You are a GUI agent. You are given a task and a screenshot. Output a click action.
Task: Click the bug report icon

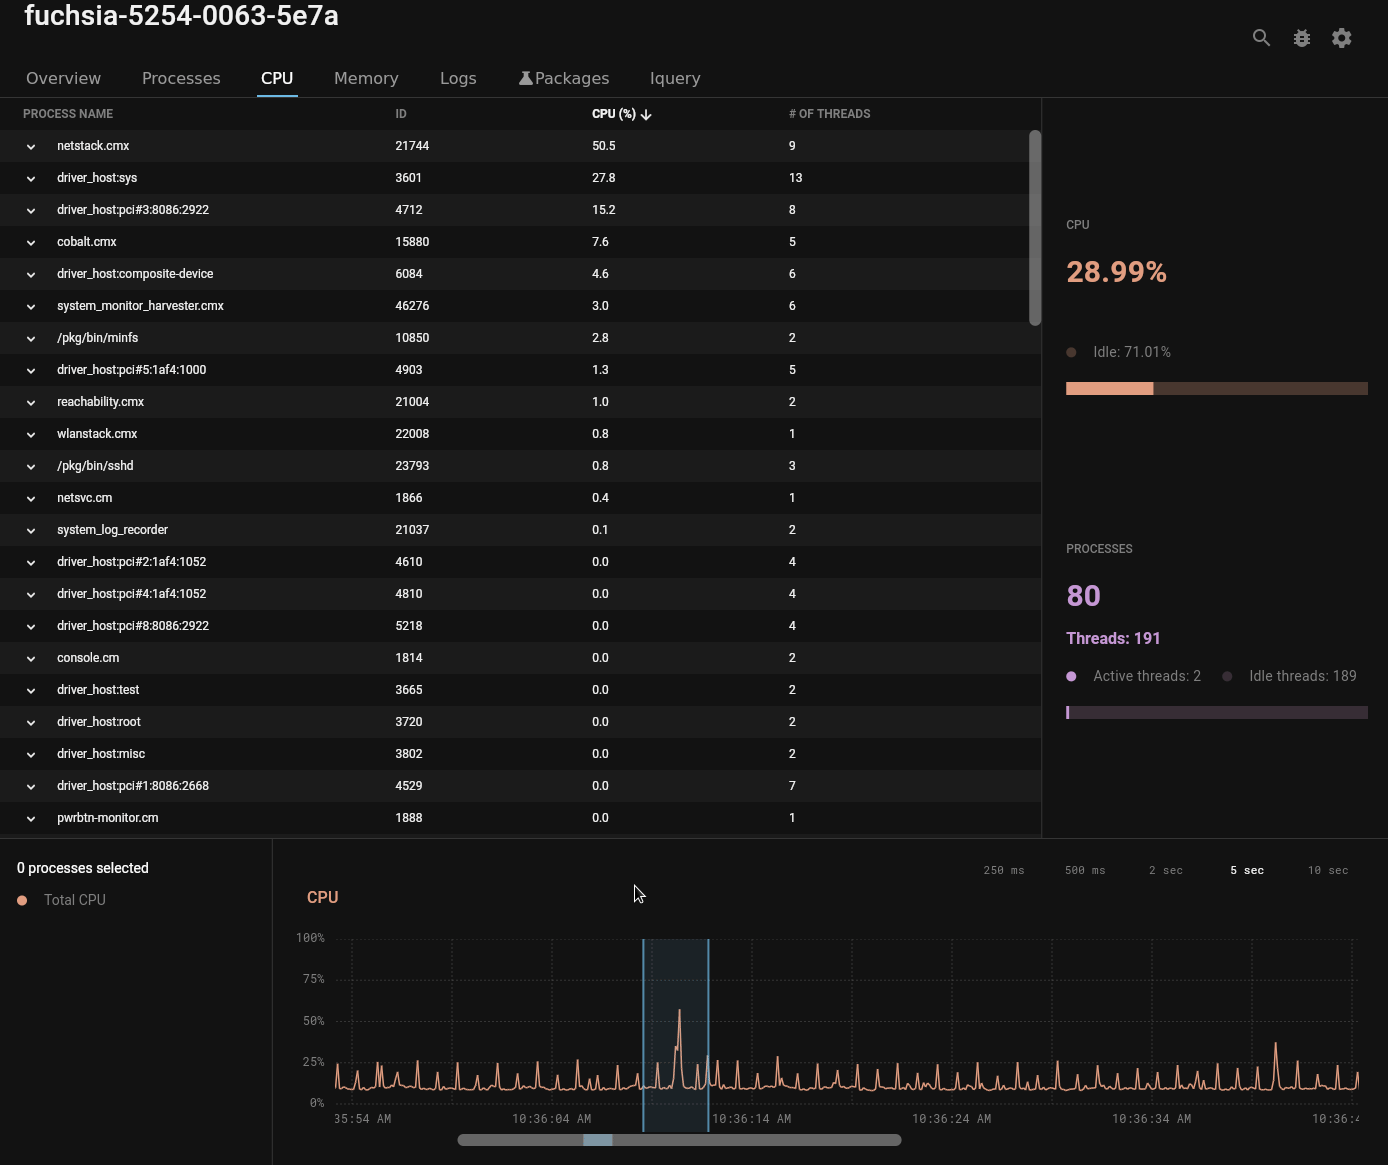tap(1301, 38)
